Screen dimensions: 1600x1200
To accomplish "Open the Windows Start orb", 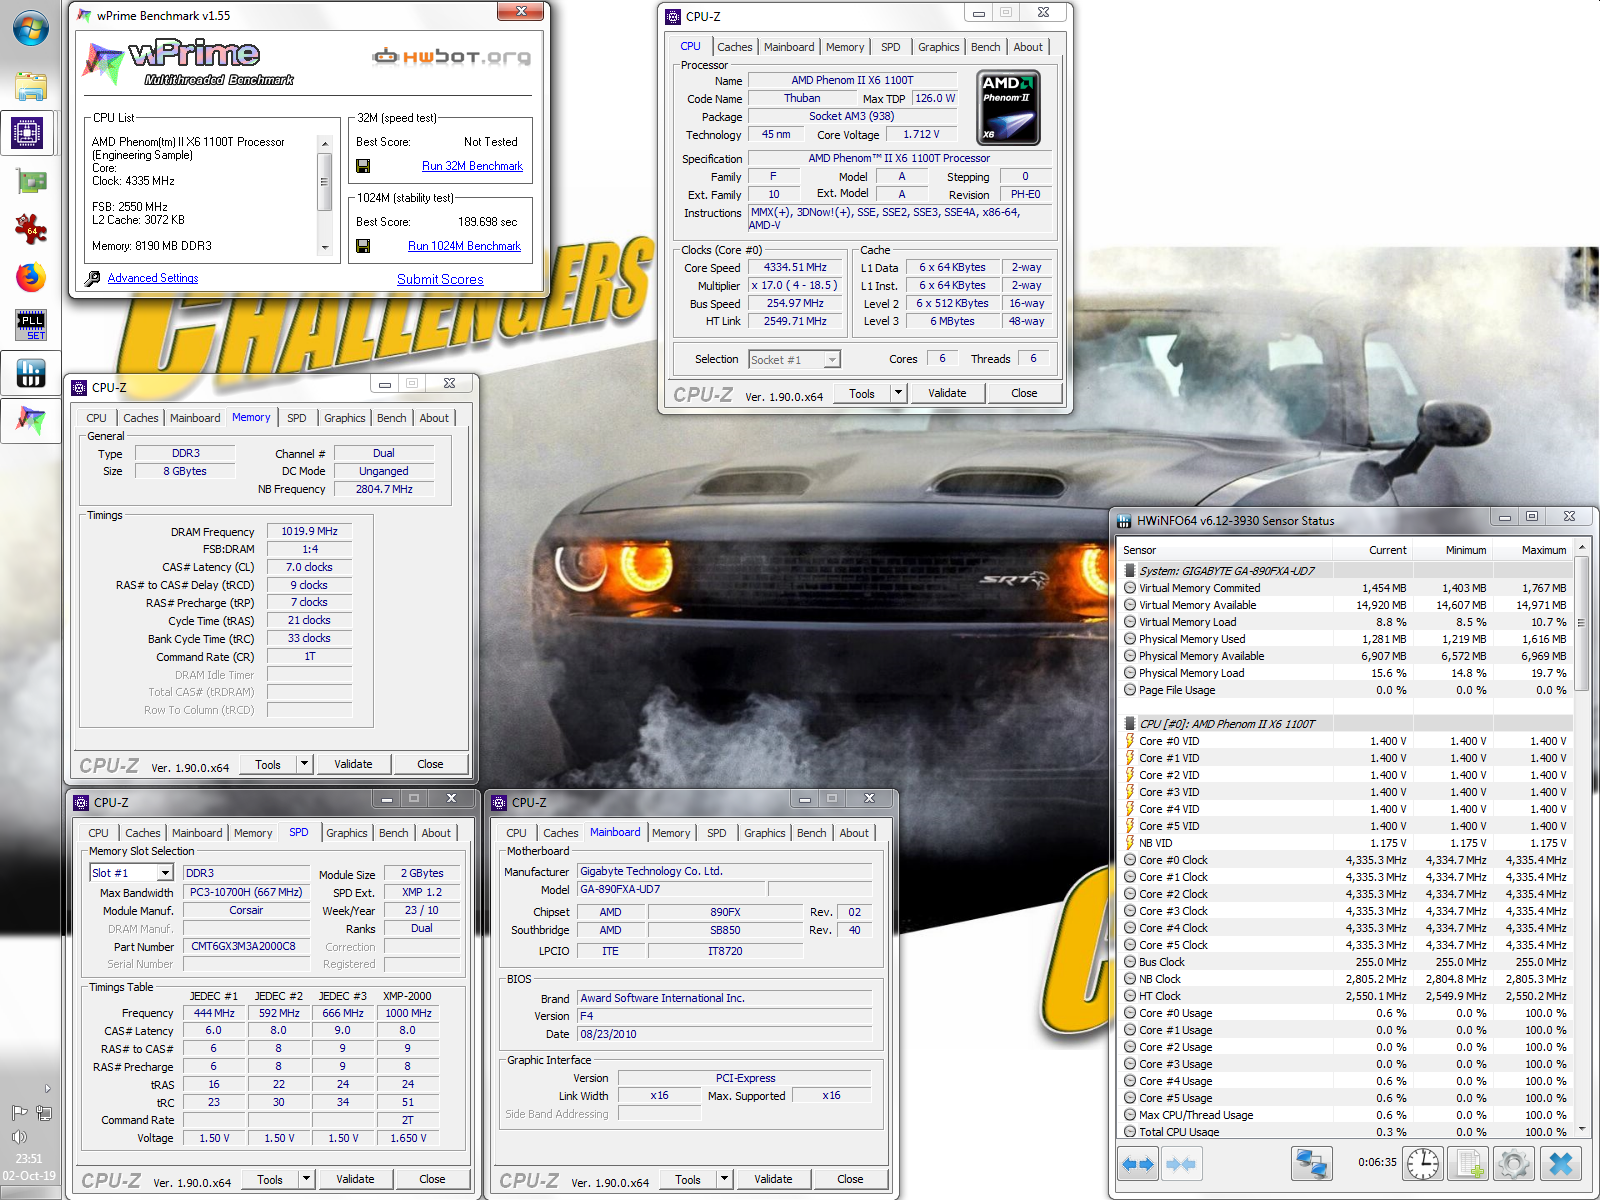I will pyautogui.click(x=30, y=28).
